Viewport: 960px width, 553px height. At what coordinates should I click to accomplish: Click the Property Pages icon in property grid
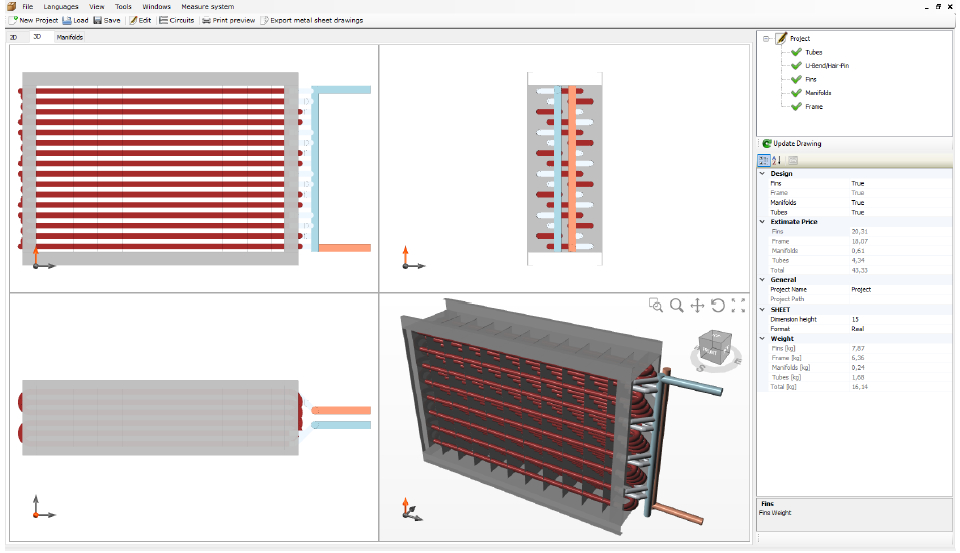point(792,160)
